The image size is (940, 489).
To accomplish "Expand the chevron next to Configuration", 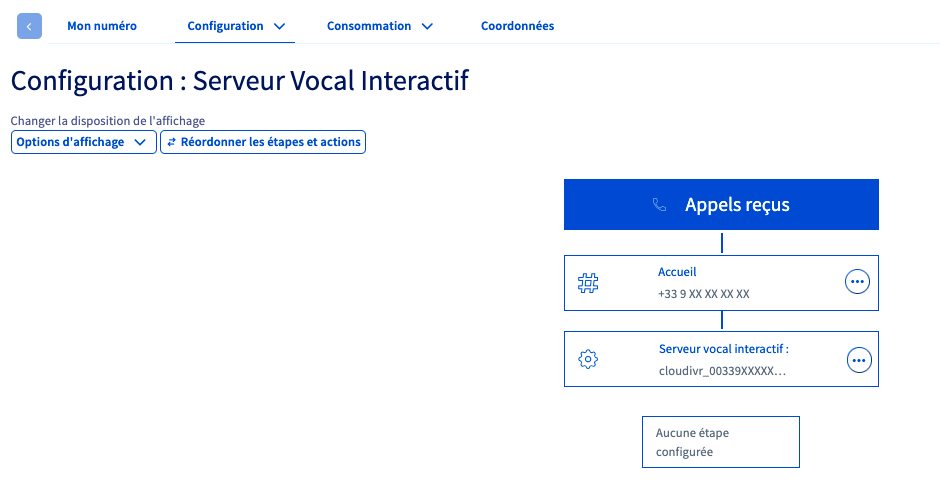I will [279, 26].
